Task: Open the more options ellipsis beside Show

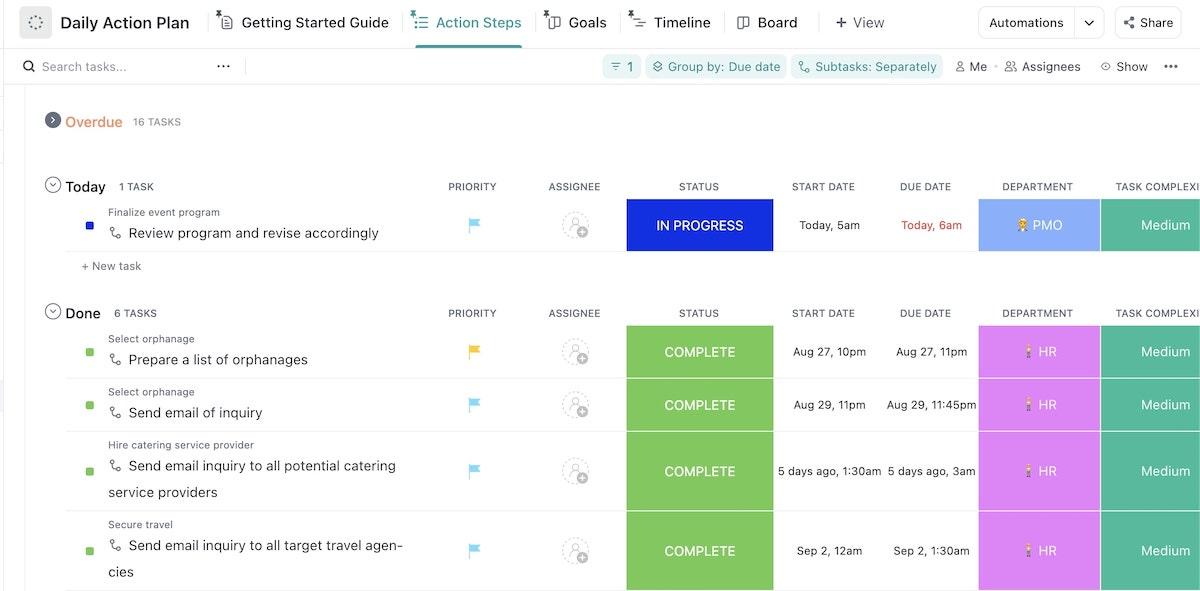Action: click(x=1170, y=67)
